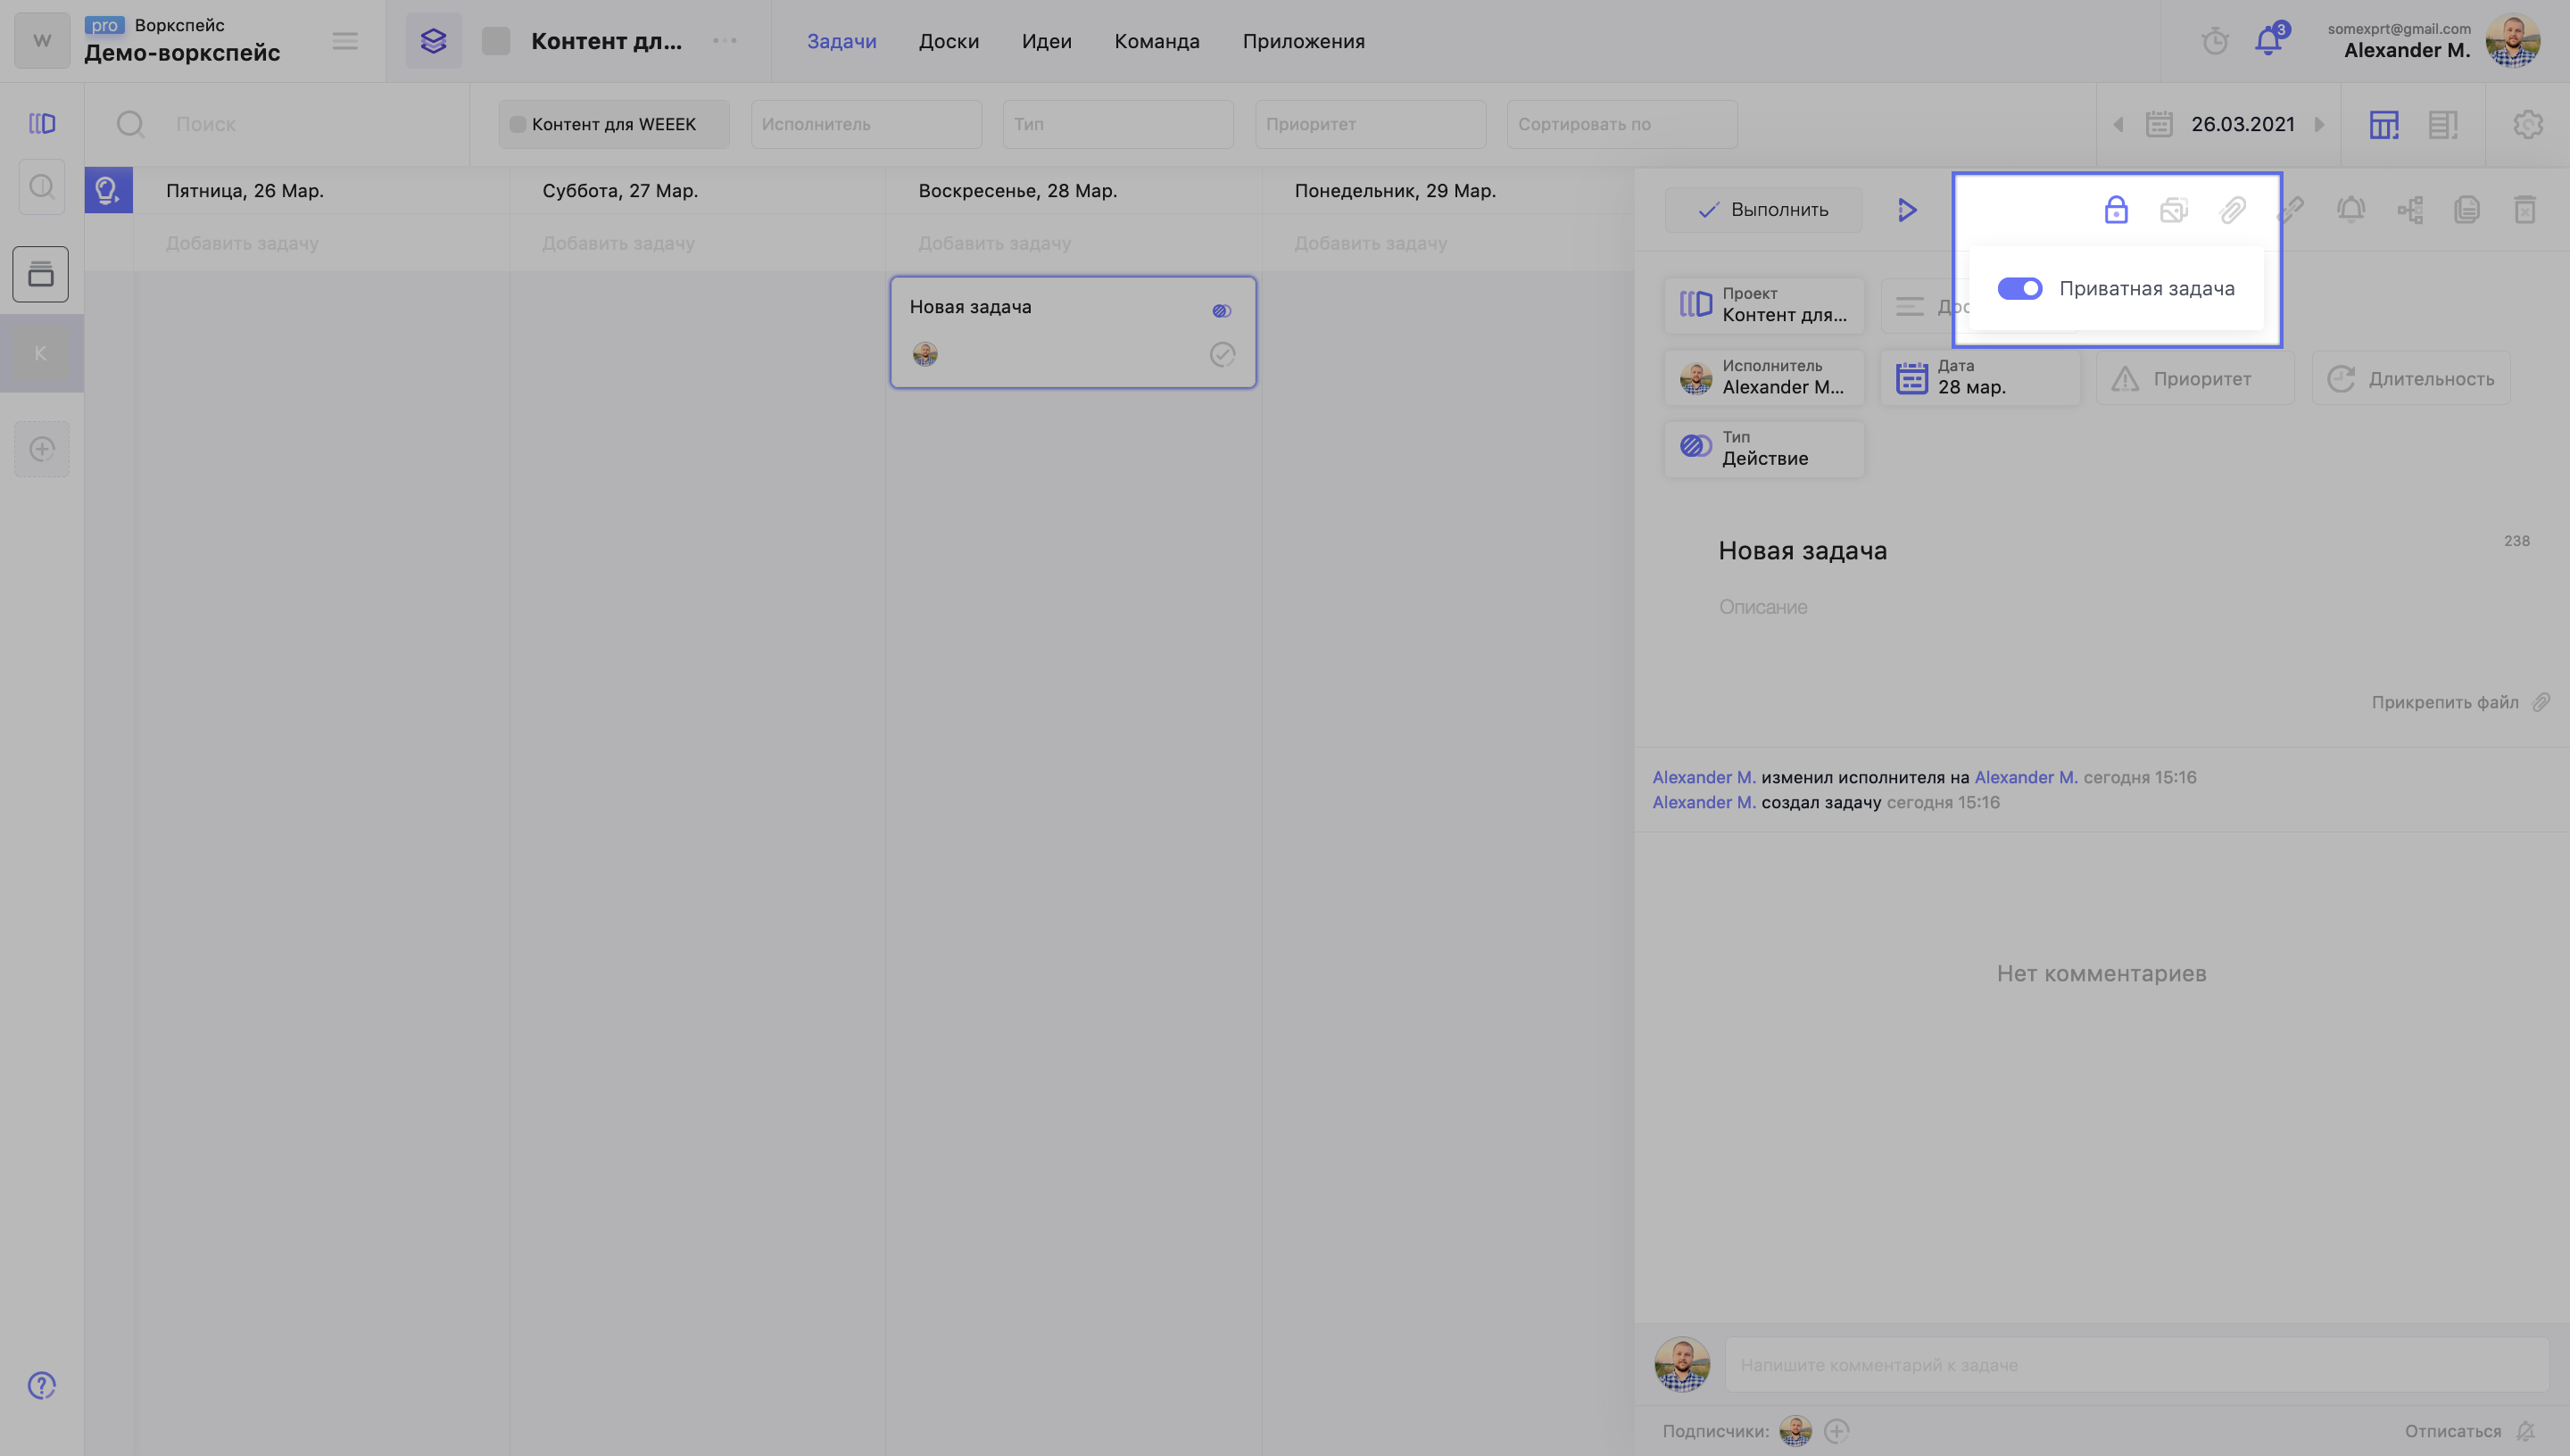Open the Контент для WEEEK project filter
This screenshot has width=2570, height=1456.
click(614, 124)
